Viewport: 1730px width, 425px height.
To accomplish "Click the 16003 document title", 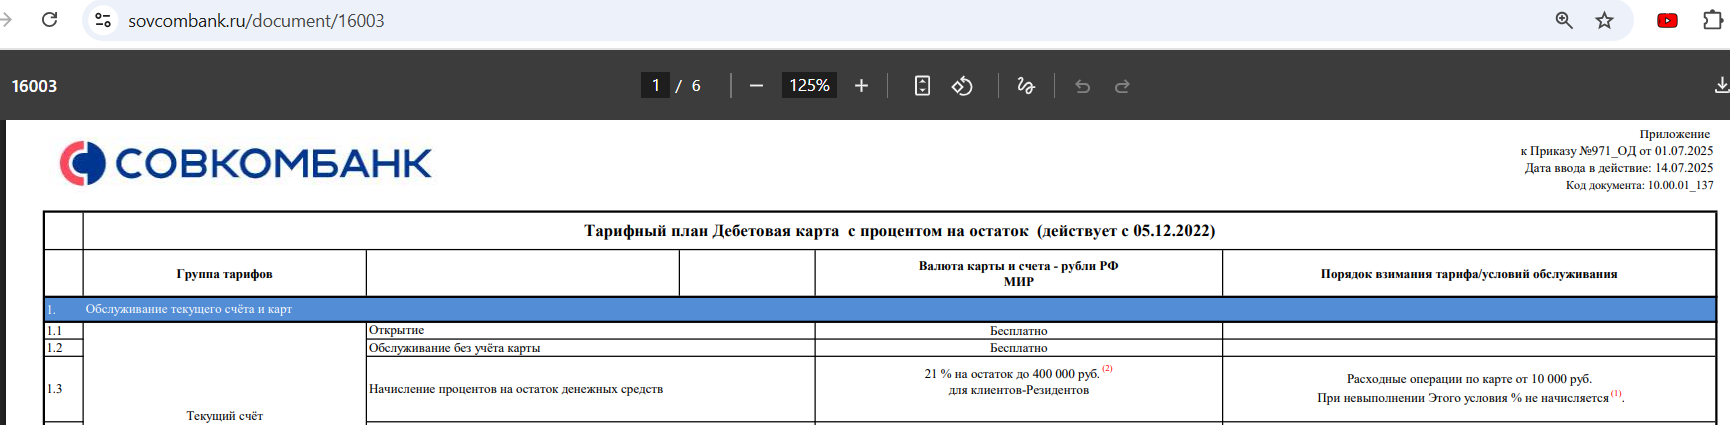I will point(34,86).
